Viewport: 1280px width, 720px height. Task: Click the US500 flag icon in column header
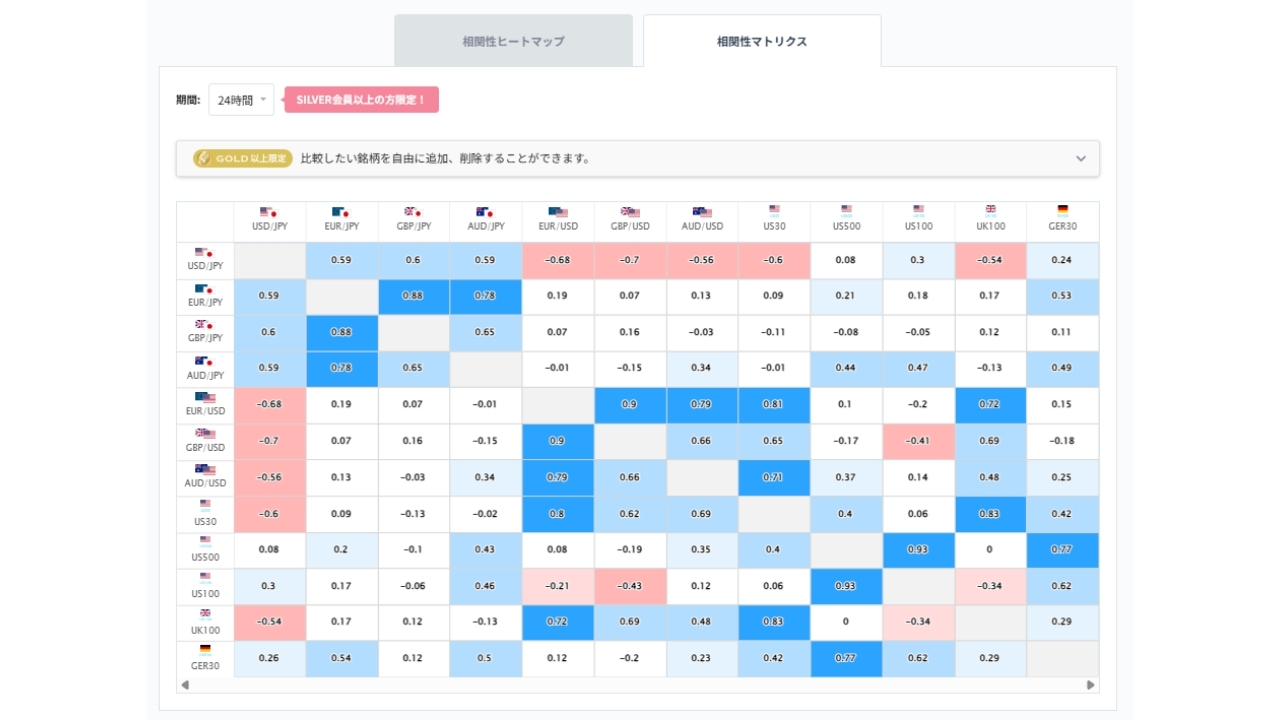[846, 210]
